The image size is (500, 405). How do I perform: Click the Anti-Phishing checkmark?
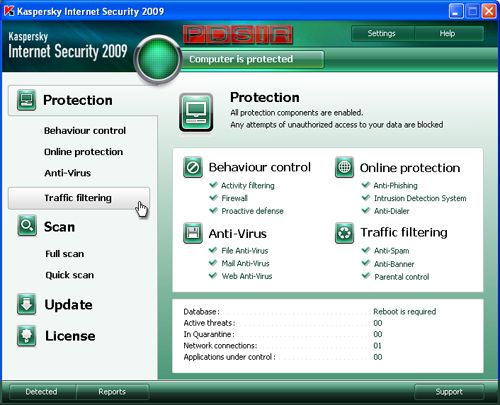(x=366, y=184)
